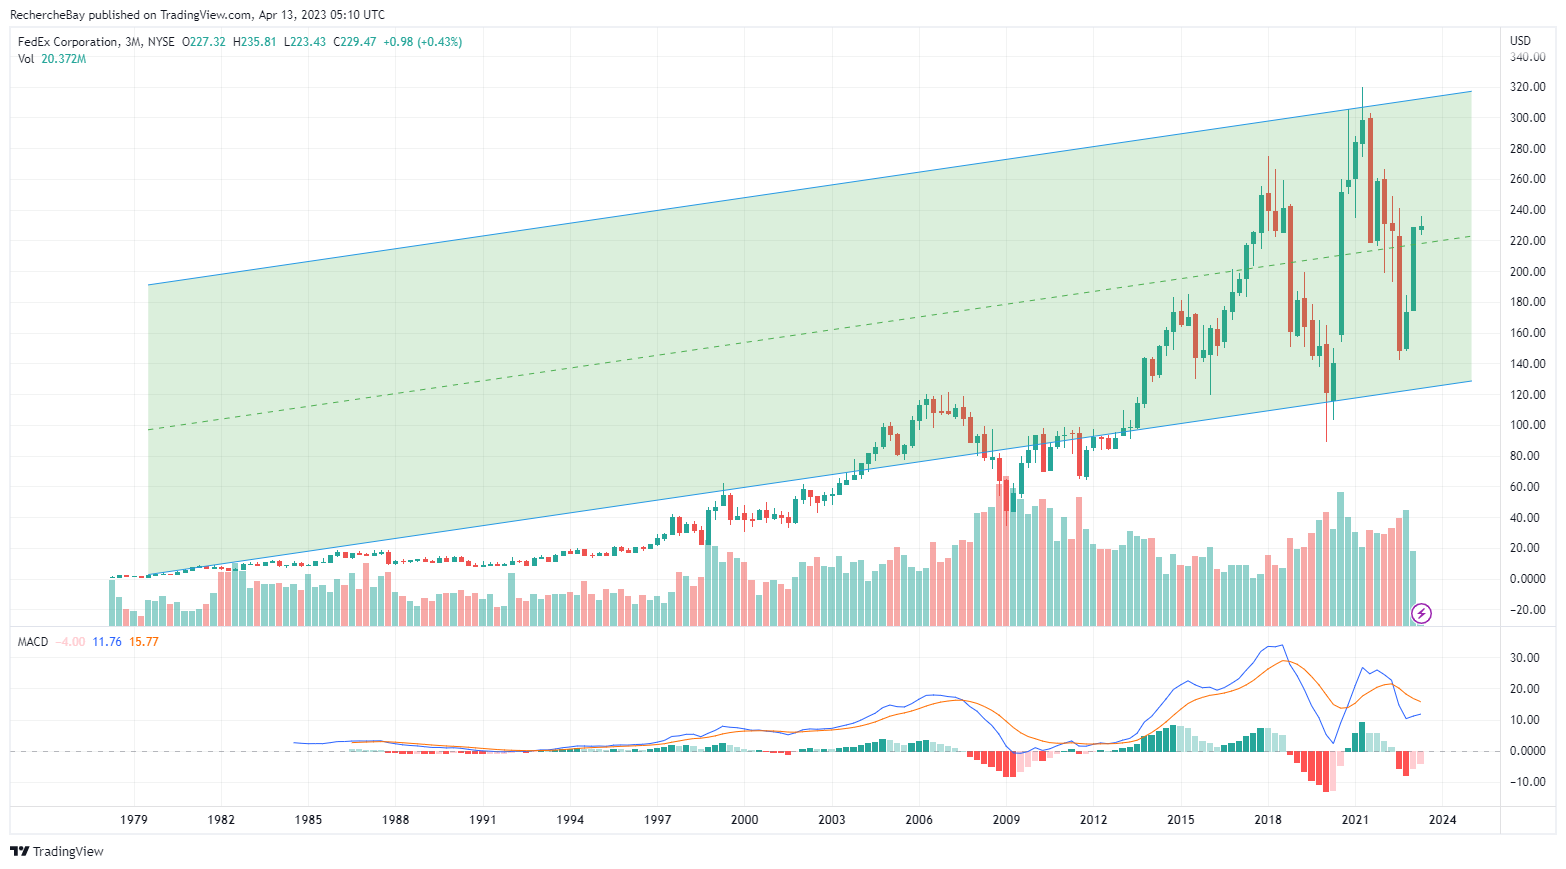Click the 2018 time axis label
This screenshot has height=869, width=1566.
click(1268, 820)
